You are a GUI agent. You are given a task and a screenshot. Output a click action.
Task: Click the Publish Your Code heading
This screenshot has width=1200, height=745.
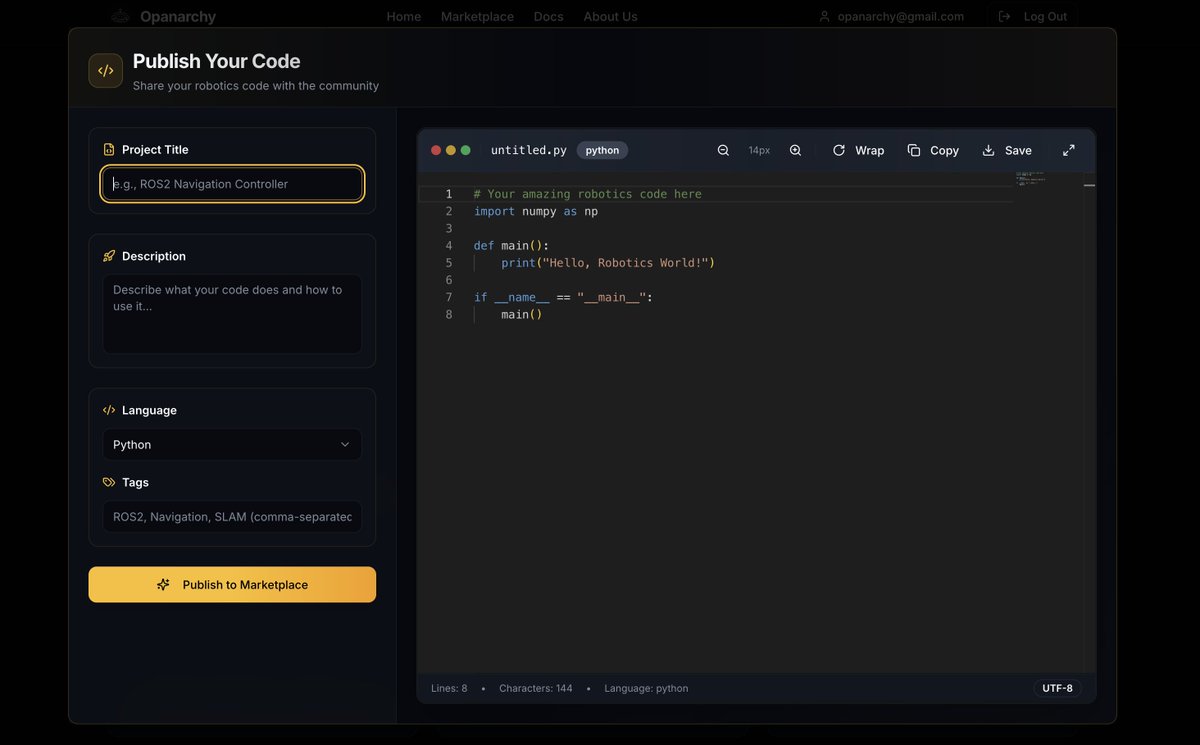(216, 61)
